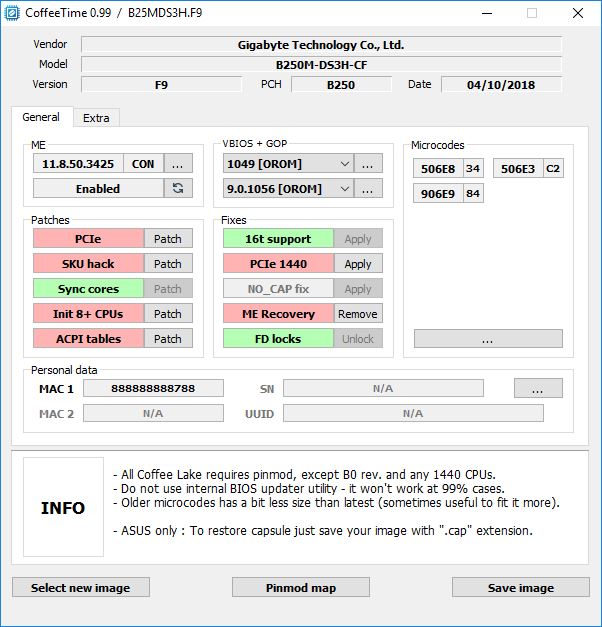Click microcode revision 84
Viewport: 602px width, 627px height.
tap(473, 193)
